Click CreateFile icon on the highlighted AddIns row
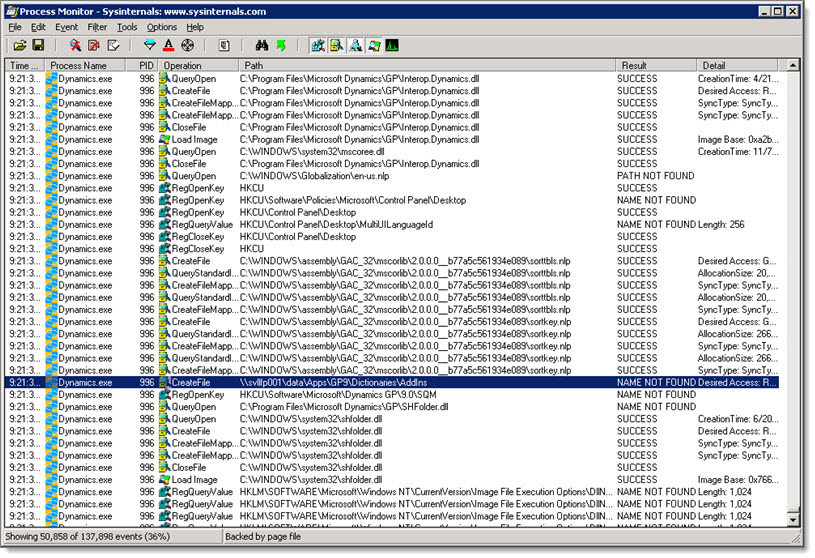 (164, 382)
